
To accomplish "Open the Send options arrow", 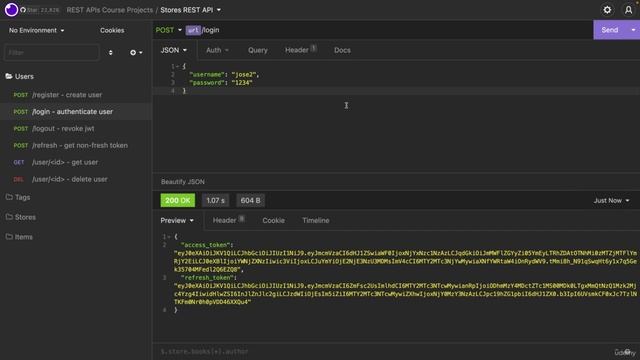I will point(633,30).
